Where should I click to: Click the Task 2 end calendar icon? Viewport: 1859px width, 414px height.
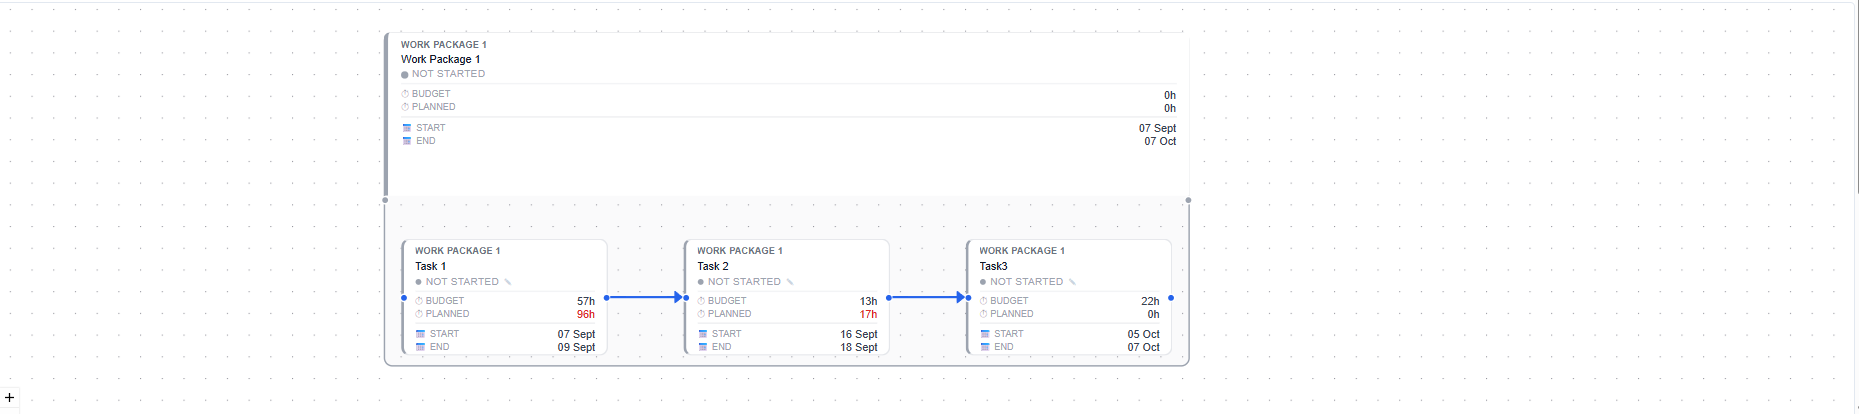pyautogui.click(x=702, y=347)
